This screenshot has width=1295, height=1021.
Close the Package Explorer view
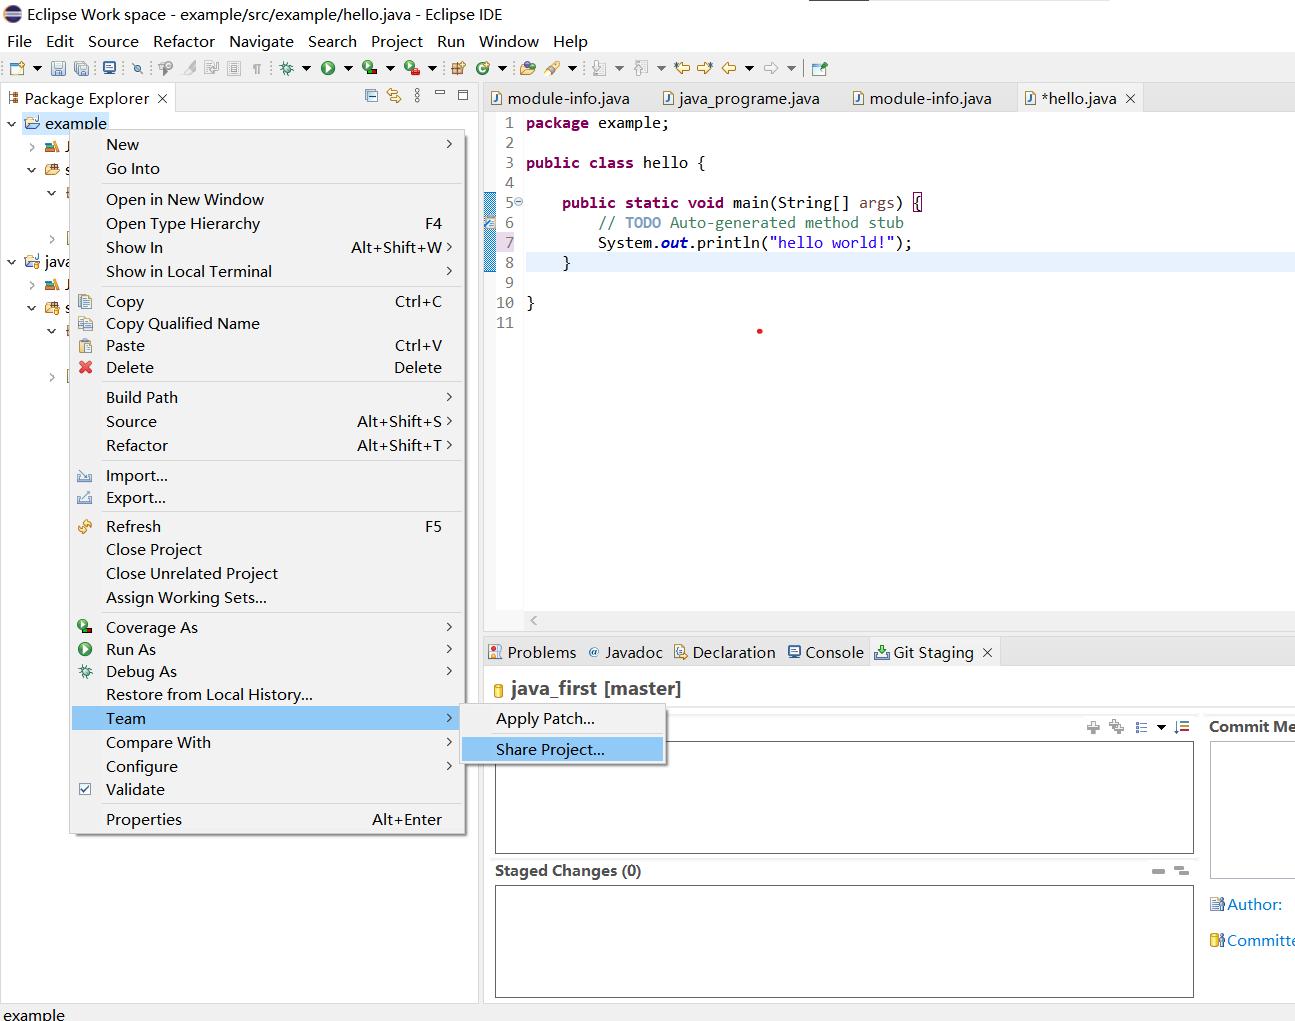162,98
